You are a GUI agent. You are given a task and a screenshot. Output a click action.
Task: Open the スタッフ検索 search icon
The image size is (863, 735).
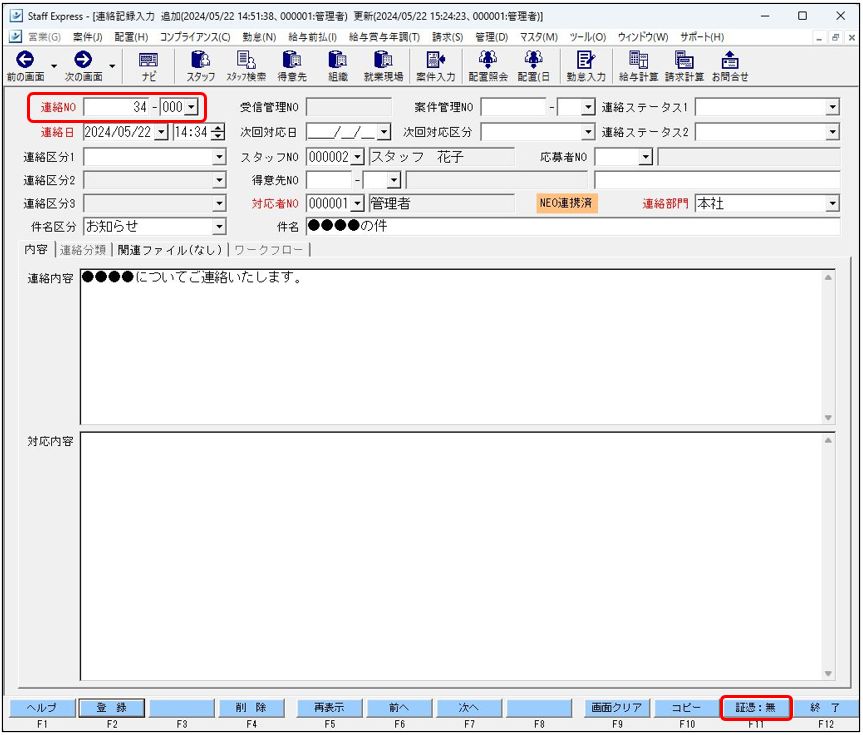(245, 59)
